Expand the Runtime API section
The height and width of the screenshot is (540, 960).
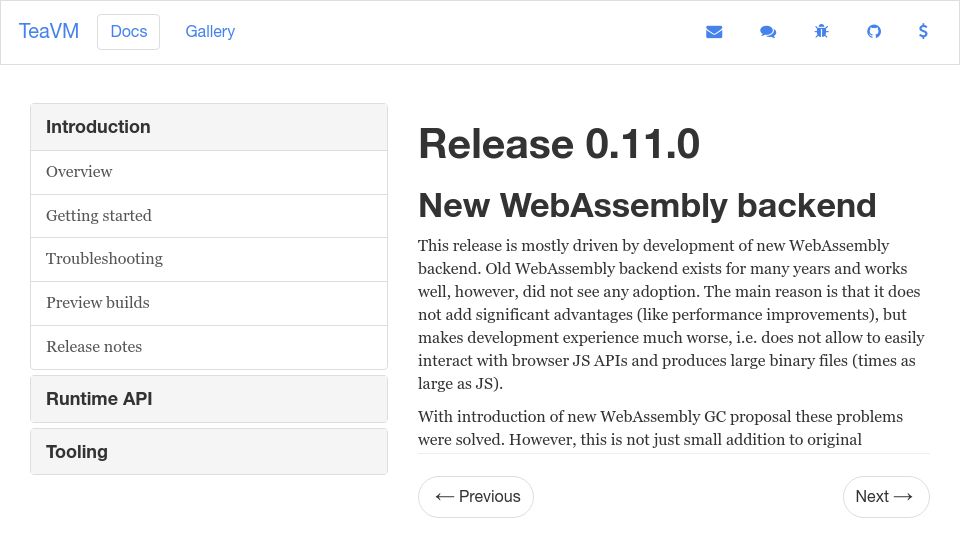pos(209,399)
